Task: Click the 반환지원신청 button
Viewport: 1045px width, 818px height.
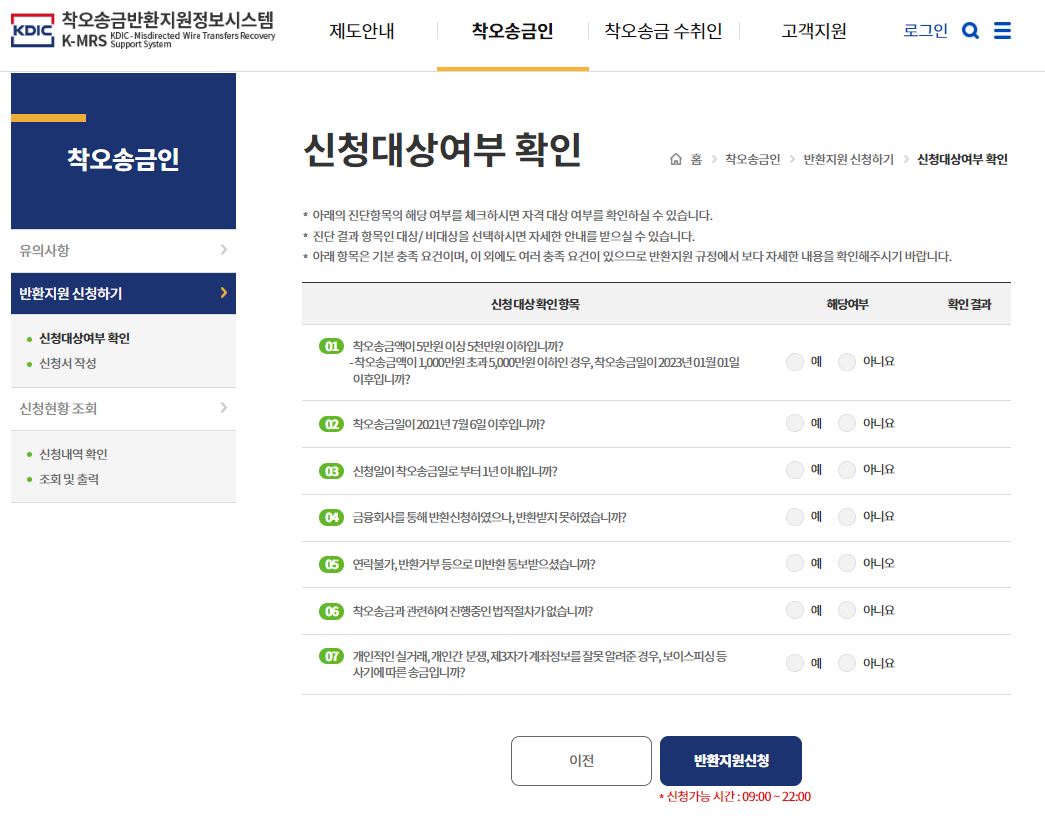Action: pos(729,760)
